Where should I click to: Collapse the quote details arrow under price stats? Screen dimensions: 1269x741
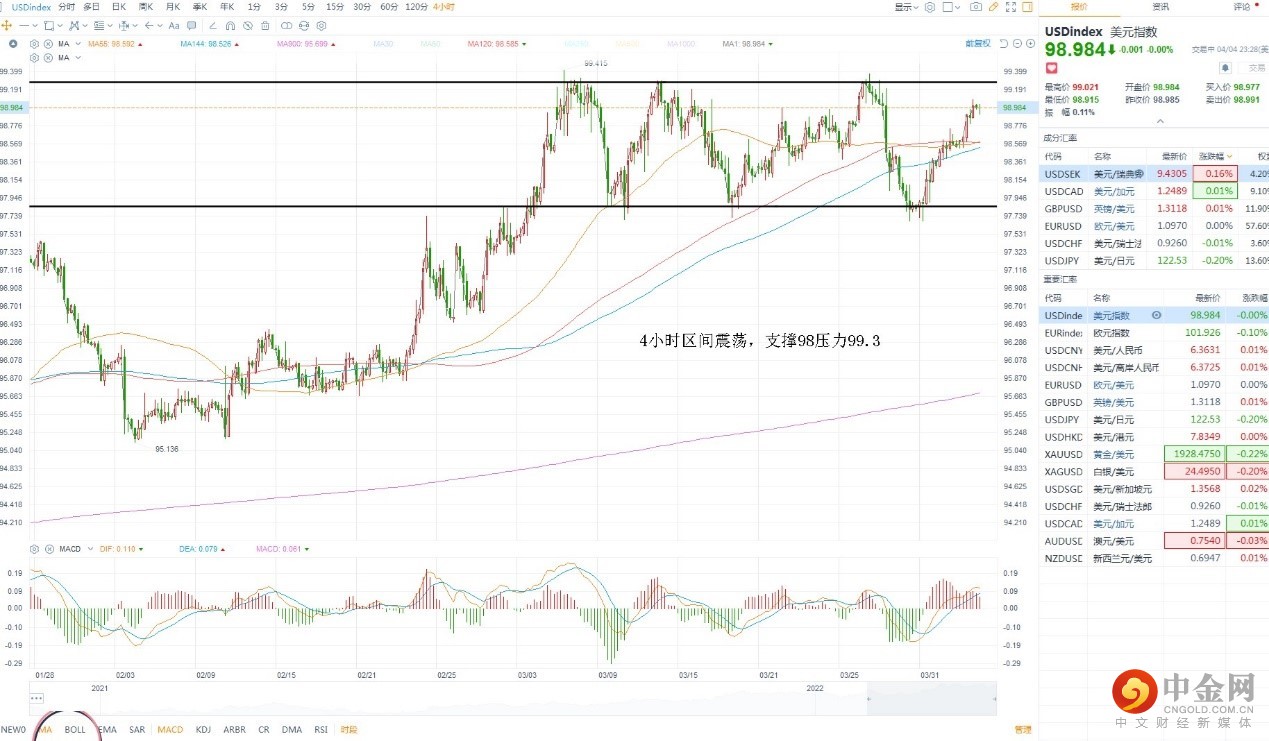coord(1160,122)
